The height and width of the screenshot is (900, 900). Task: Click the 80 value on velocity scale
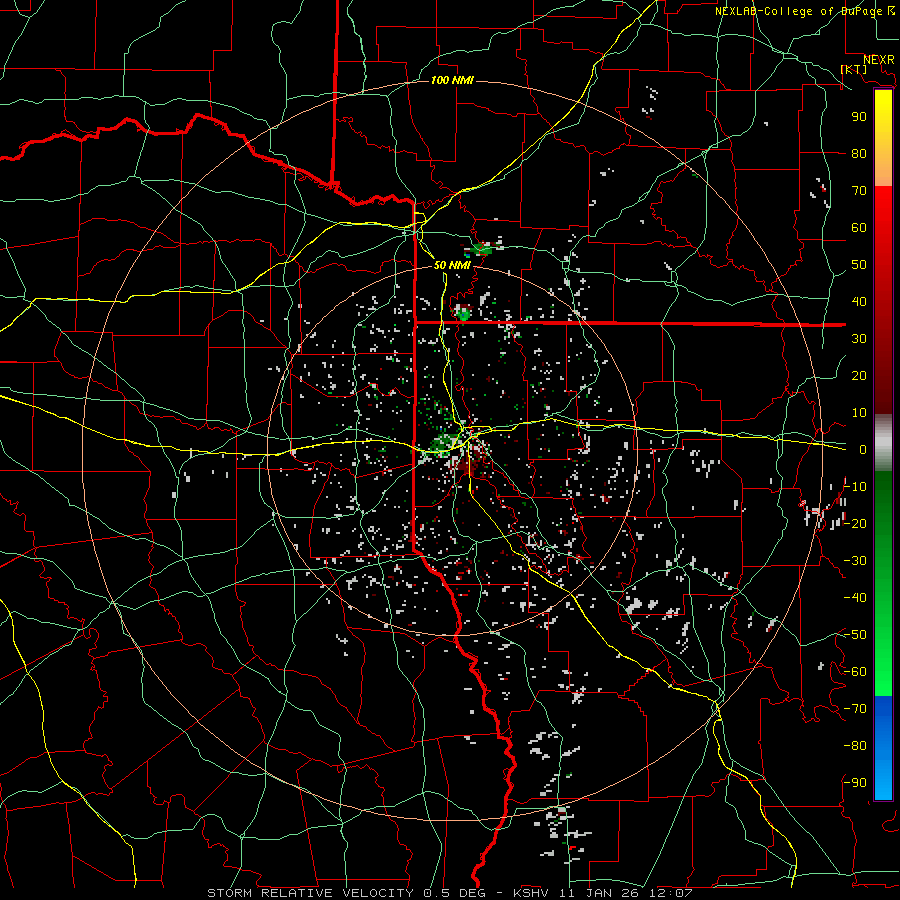[859, 153]
